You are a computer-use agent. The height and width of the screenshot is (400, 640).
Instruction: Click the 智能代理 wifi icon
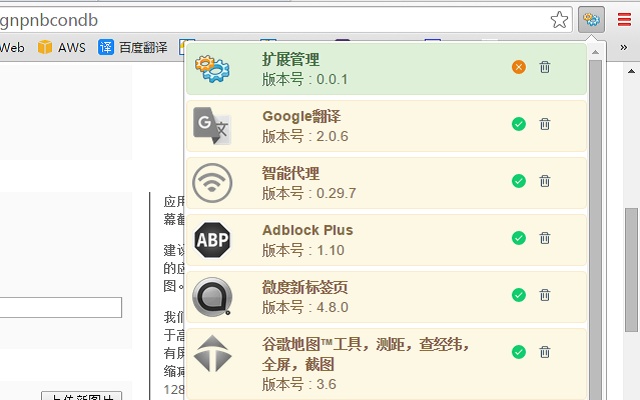(x=212, y=183)
